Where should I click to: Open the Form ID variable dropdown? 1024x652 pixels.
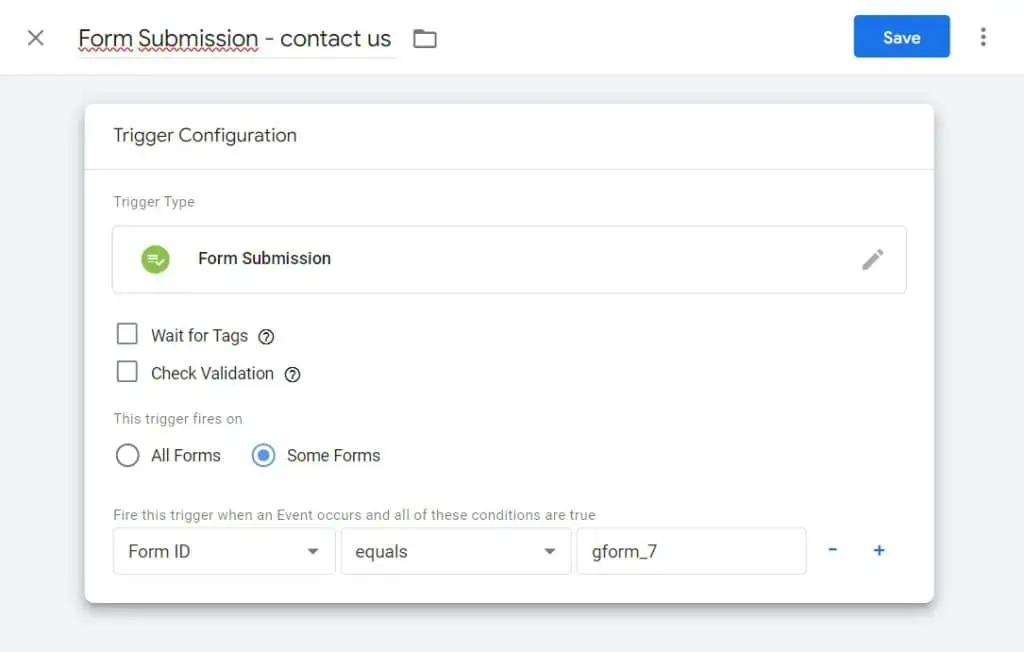pyautogui.click(x=222, y=551)
